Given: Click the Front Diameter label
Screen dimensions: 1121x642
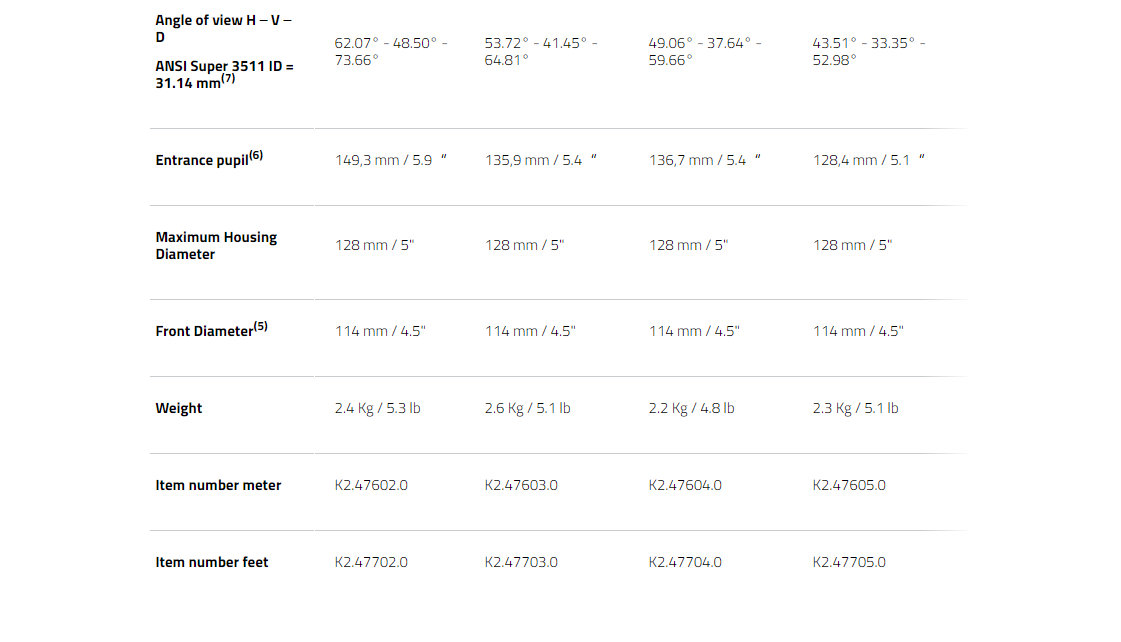Looking at the screenshot, I should pos(212,330).
